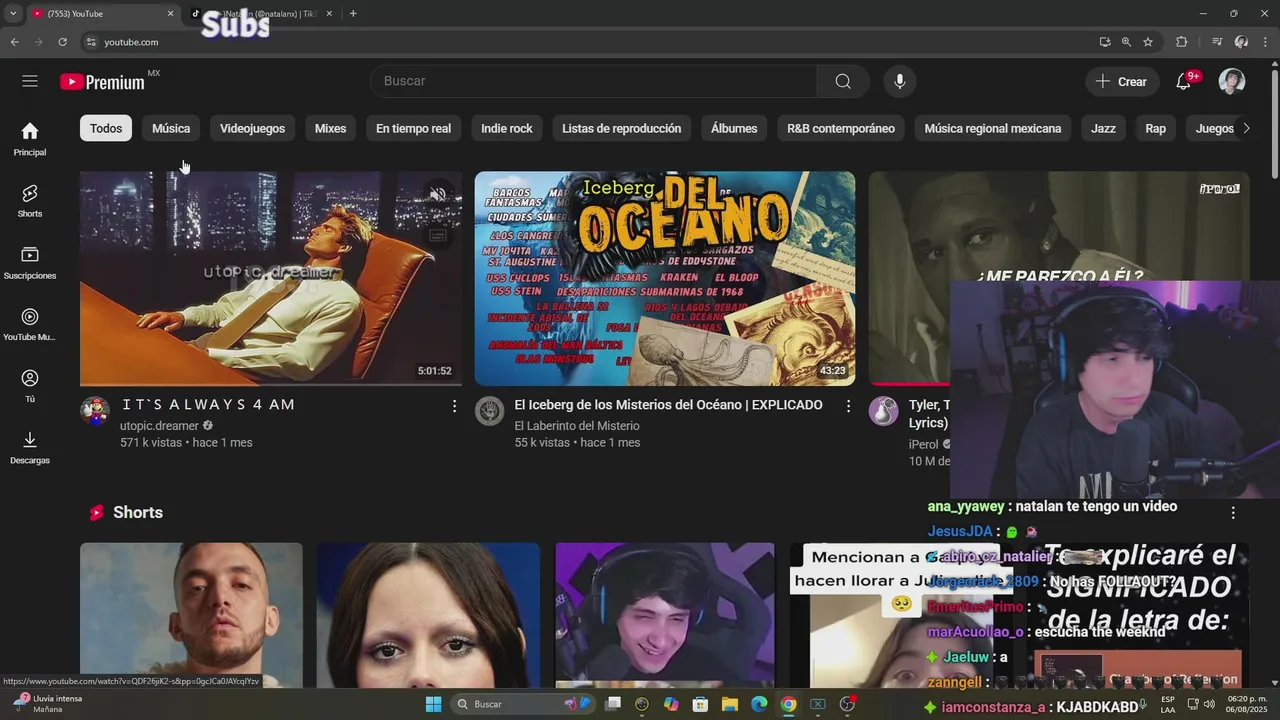This screenshot has width=1280, height=720.
Task: Open Shorts section more options menu
Action: point(1233,513)
